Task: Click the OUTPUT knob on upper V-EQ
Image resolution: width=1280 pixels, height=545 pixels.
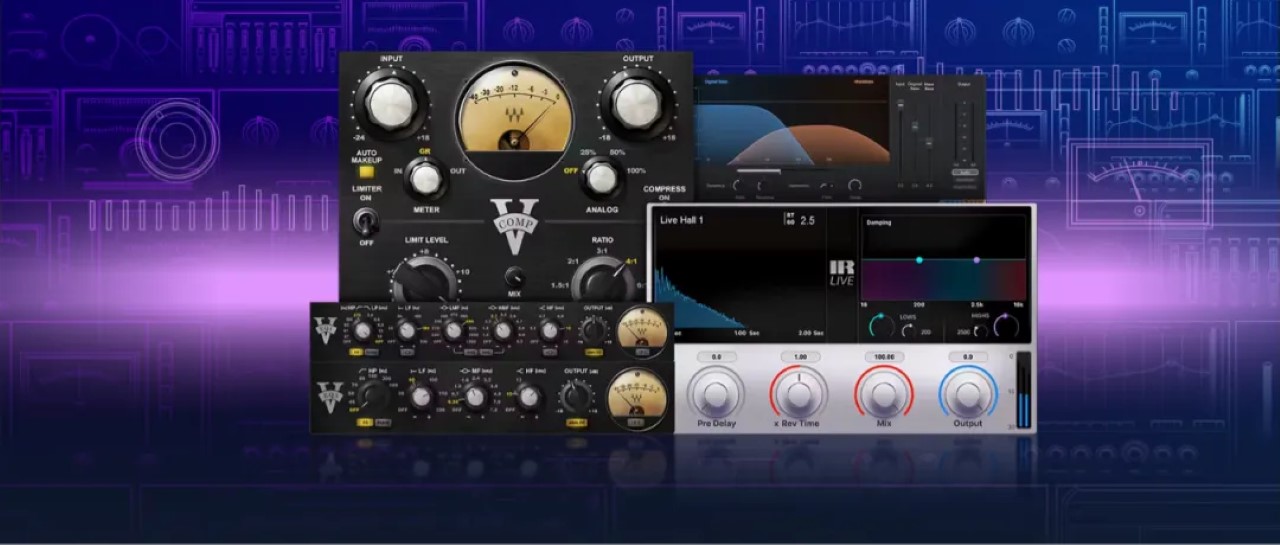Action: tap(593, 331)
